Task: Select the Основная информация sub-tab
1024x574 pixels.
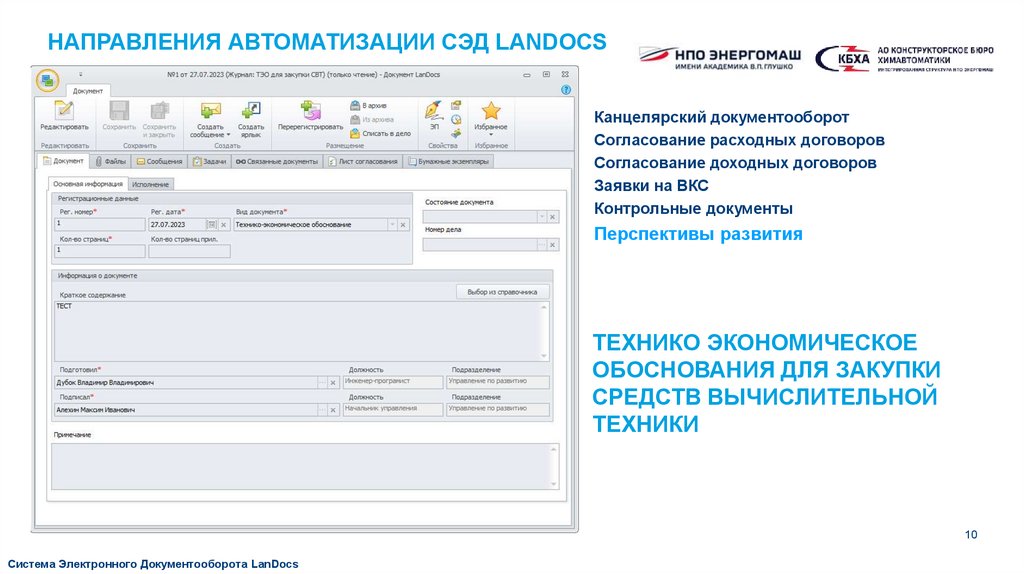Action: click(x=88, y=184)
